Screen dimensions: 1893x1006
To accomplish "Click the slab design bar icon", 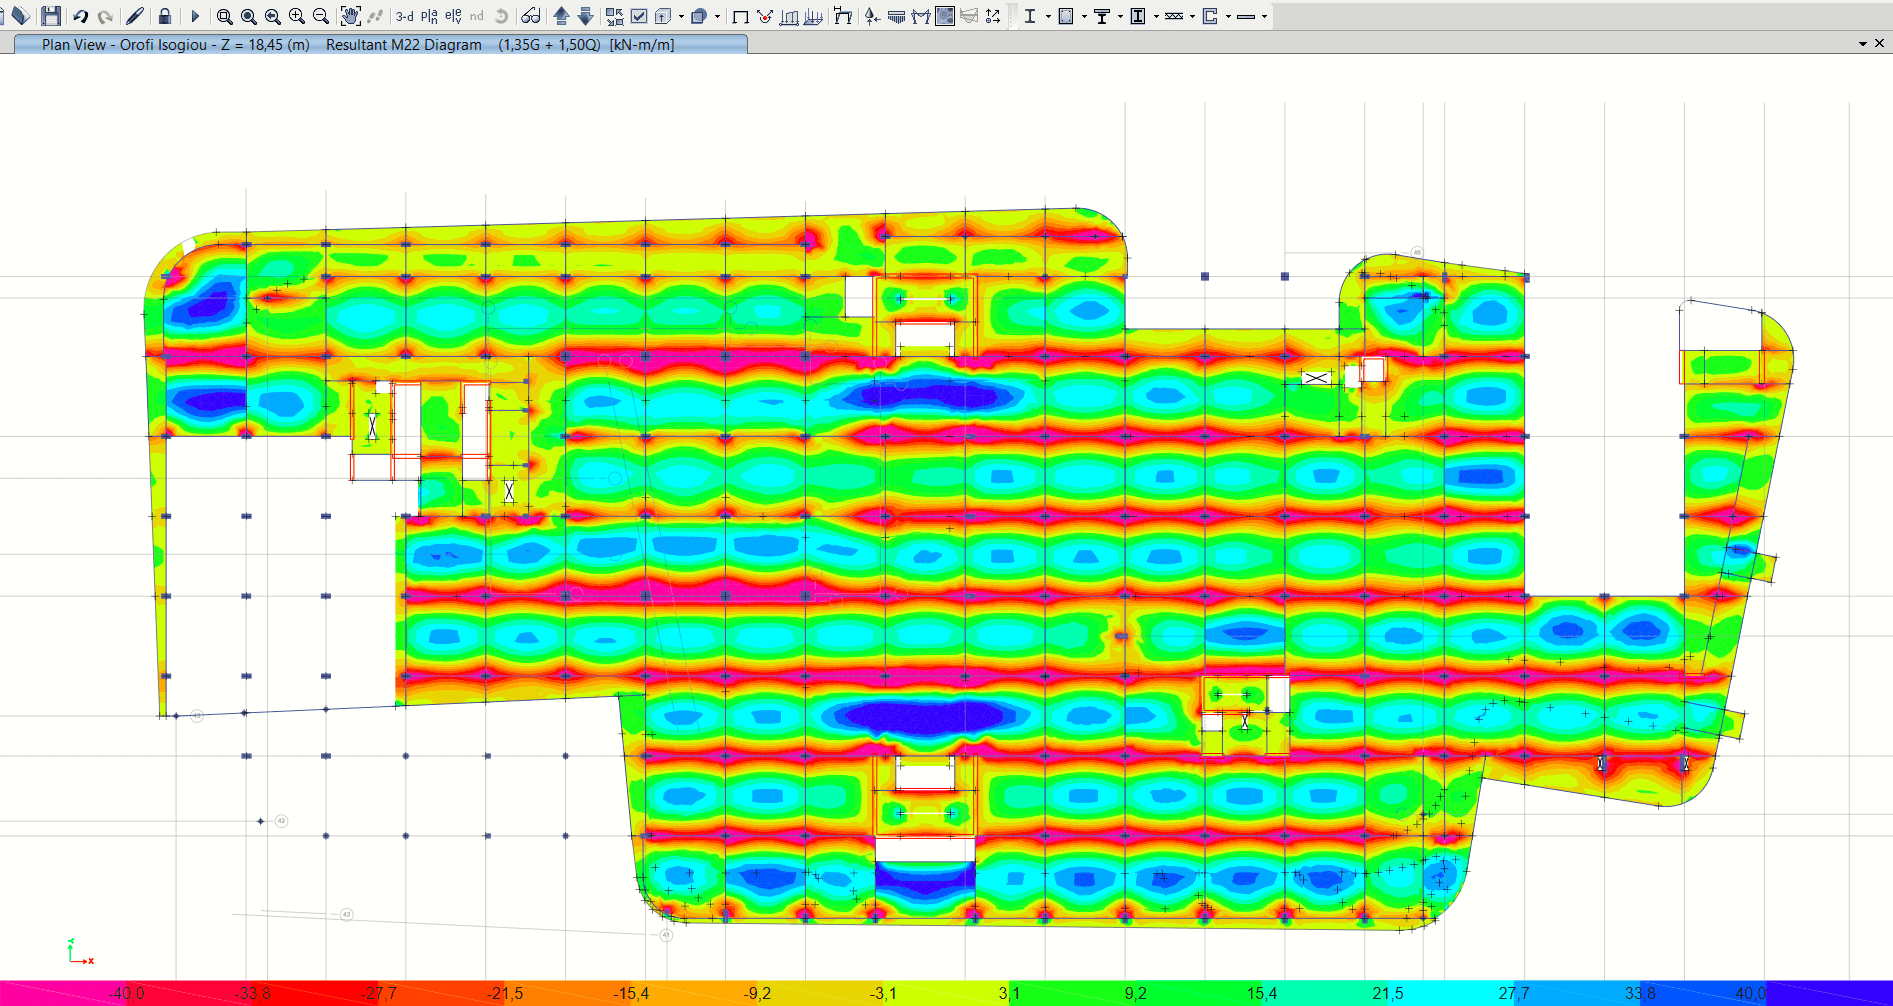I will (1246, 16).
